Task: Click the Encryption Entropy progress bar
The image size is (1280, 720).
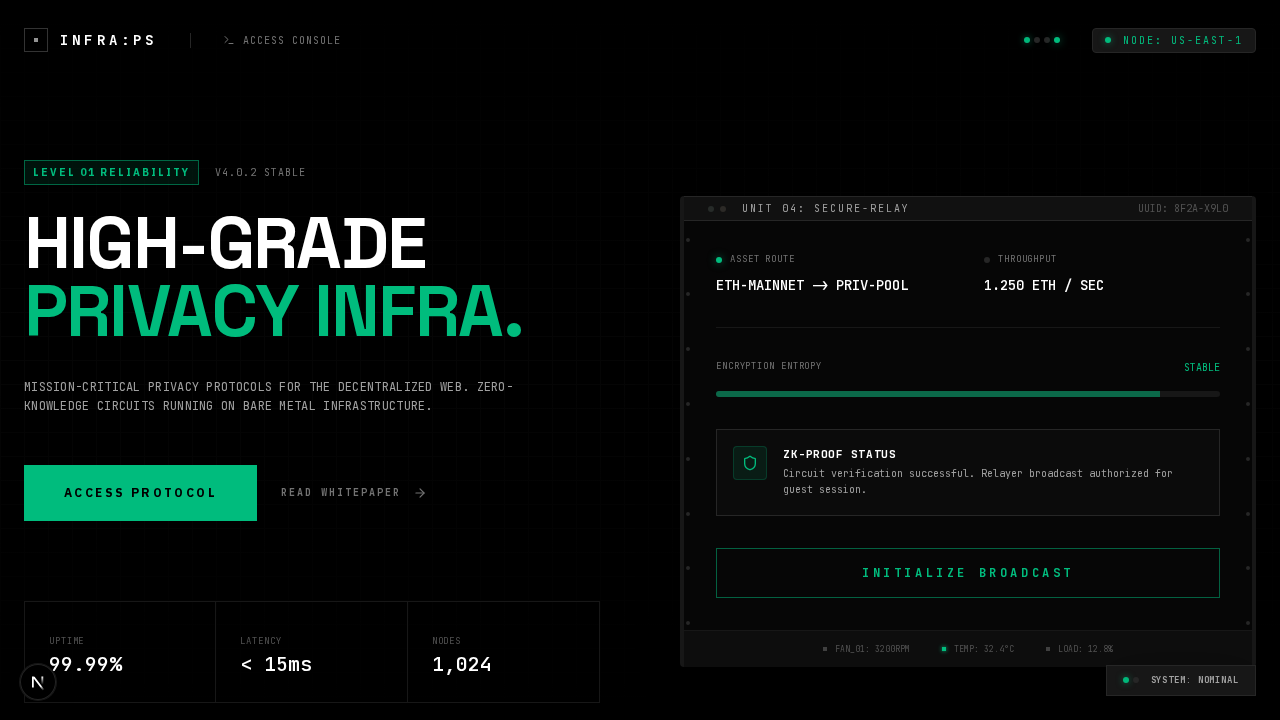Action: click(967, 394)
